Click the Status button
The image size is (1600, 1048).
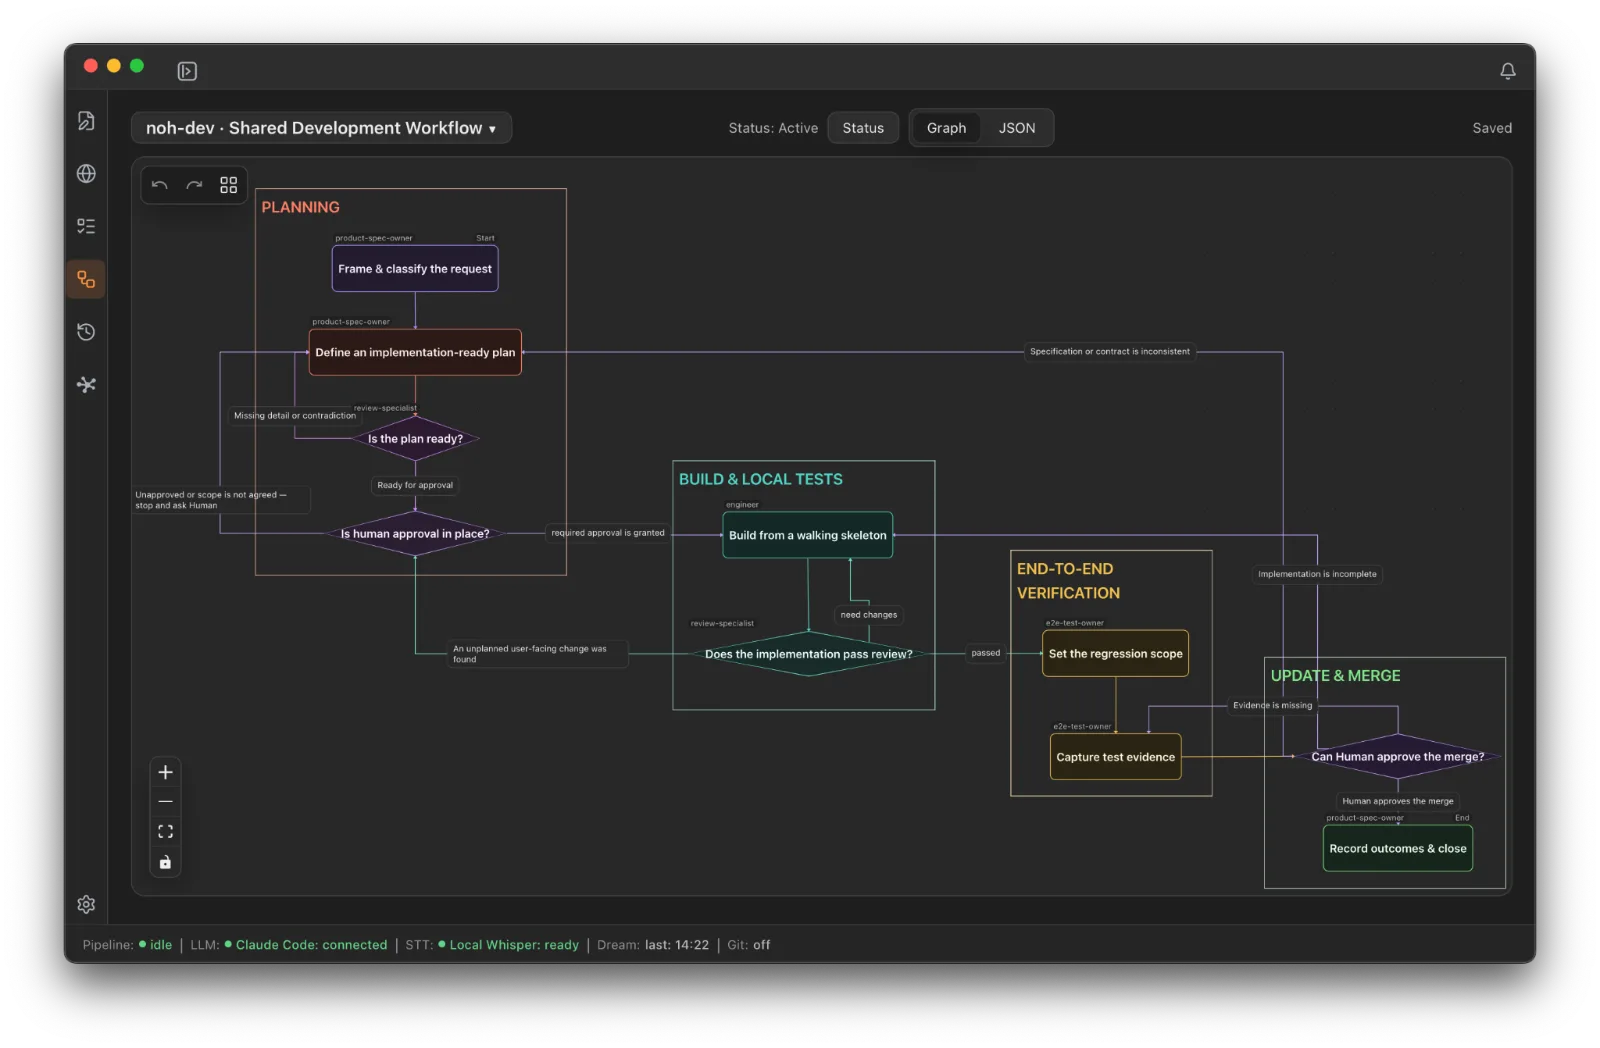pos(863,128)
